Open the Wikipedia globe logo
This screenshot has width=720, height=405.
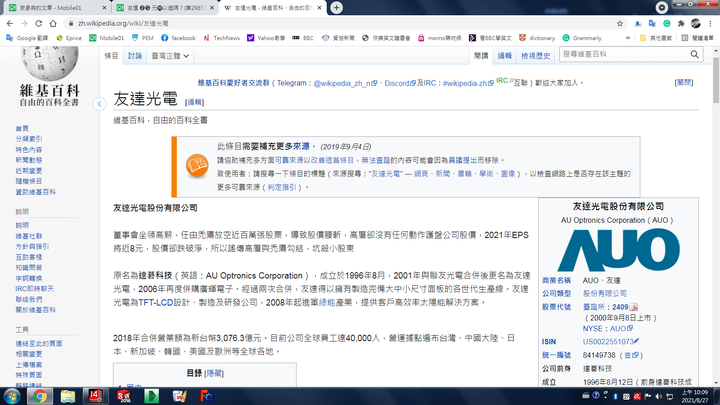point(50,62)
